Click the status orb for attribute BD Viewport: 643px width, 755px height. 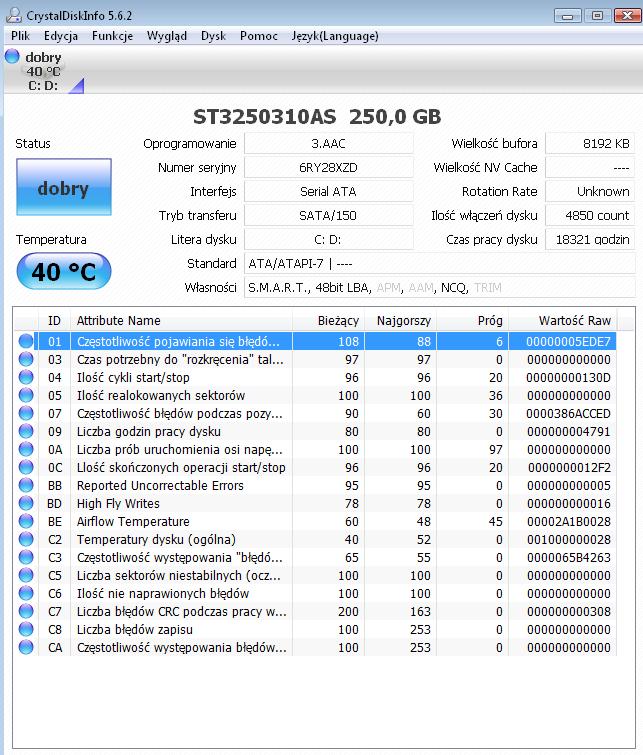coord(26,503)
